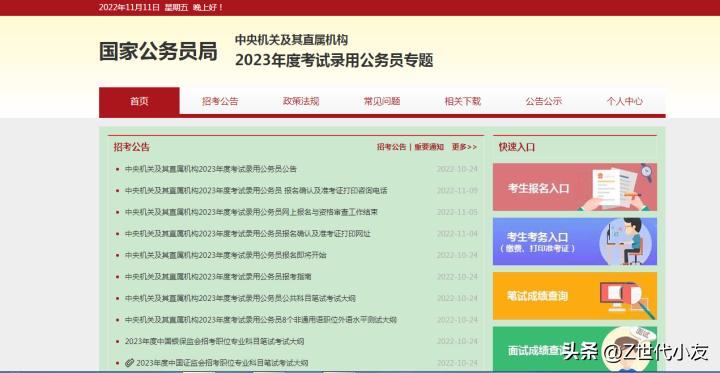This screenshot has height=373, width=720.
Task: Open the 中国银保监会招考职位专业科目大纲 notice
Action: point(214,342)
